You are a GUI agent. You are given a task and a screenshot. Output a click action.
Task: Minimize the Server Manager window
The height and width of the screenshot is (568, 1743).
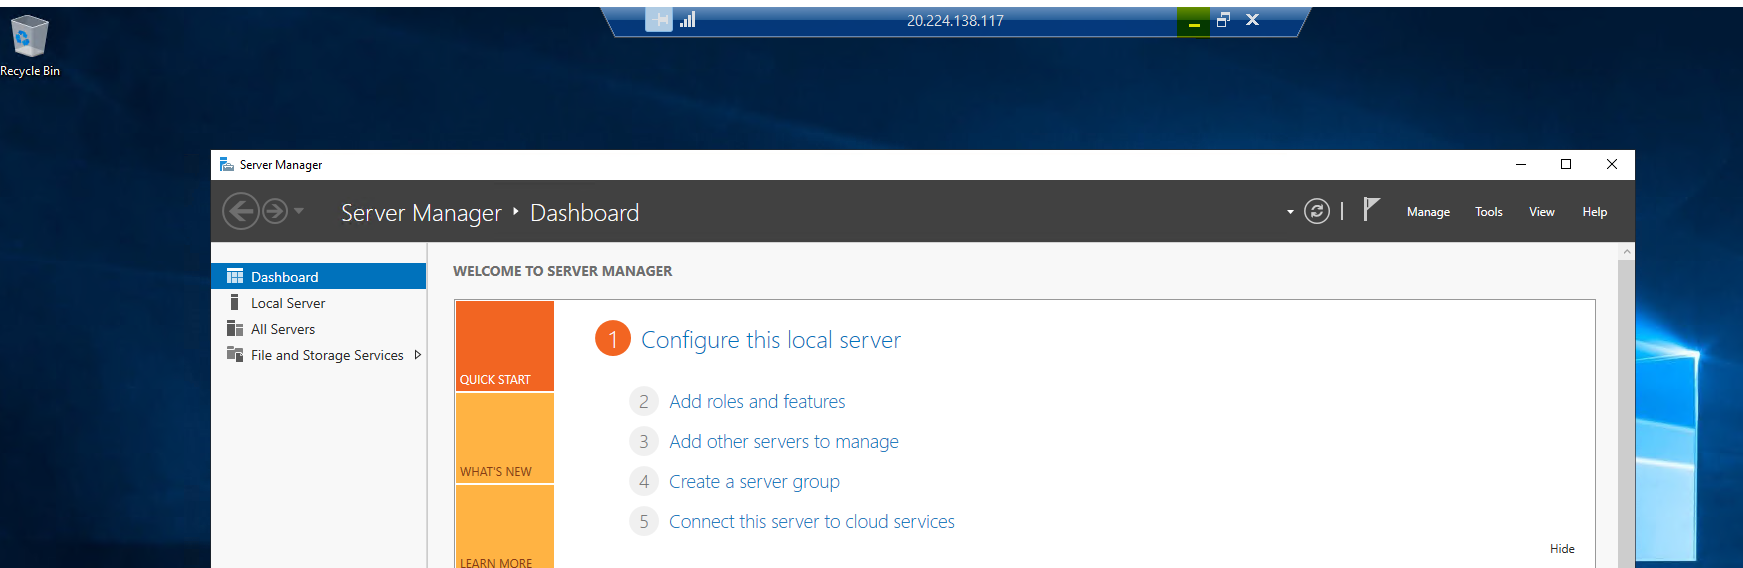(1520, 165)
